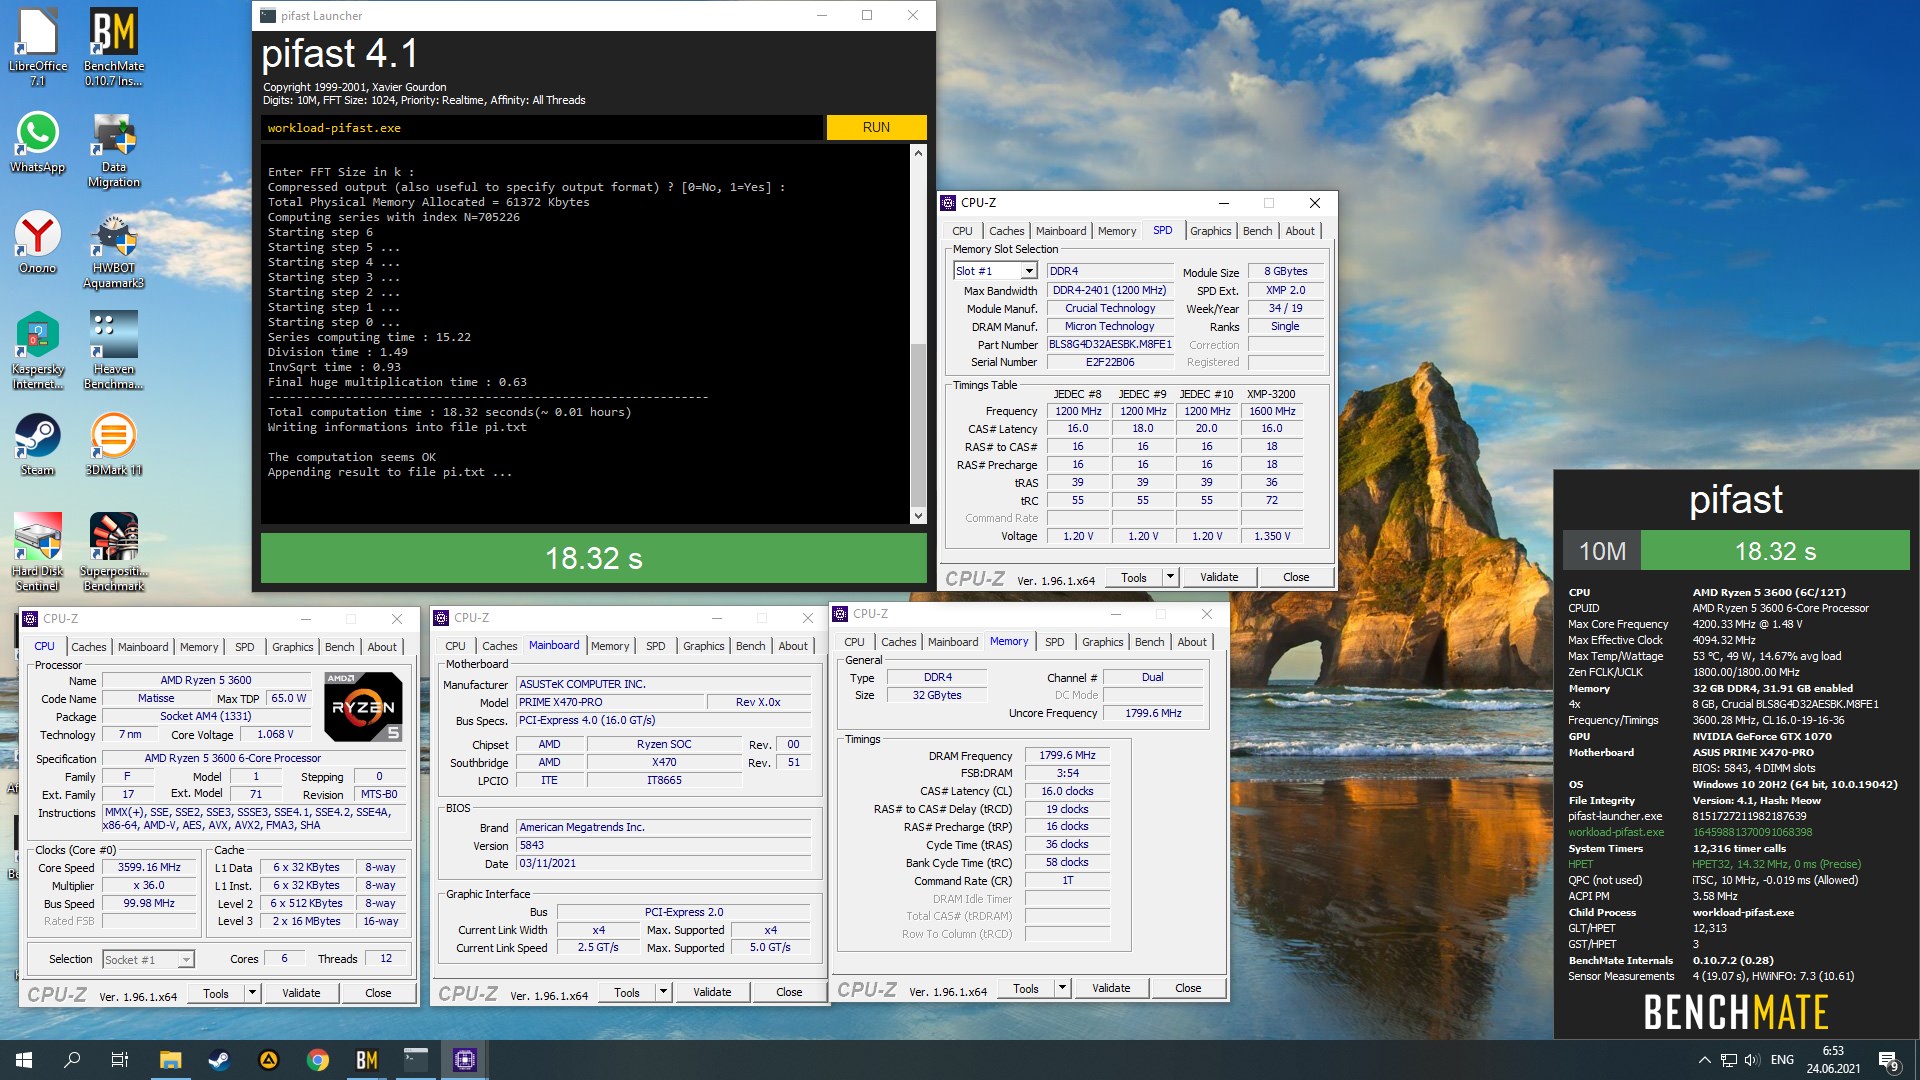Click pifast console scrollbar up arrow

918,153
